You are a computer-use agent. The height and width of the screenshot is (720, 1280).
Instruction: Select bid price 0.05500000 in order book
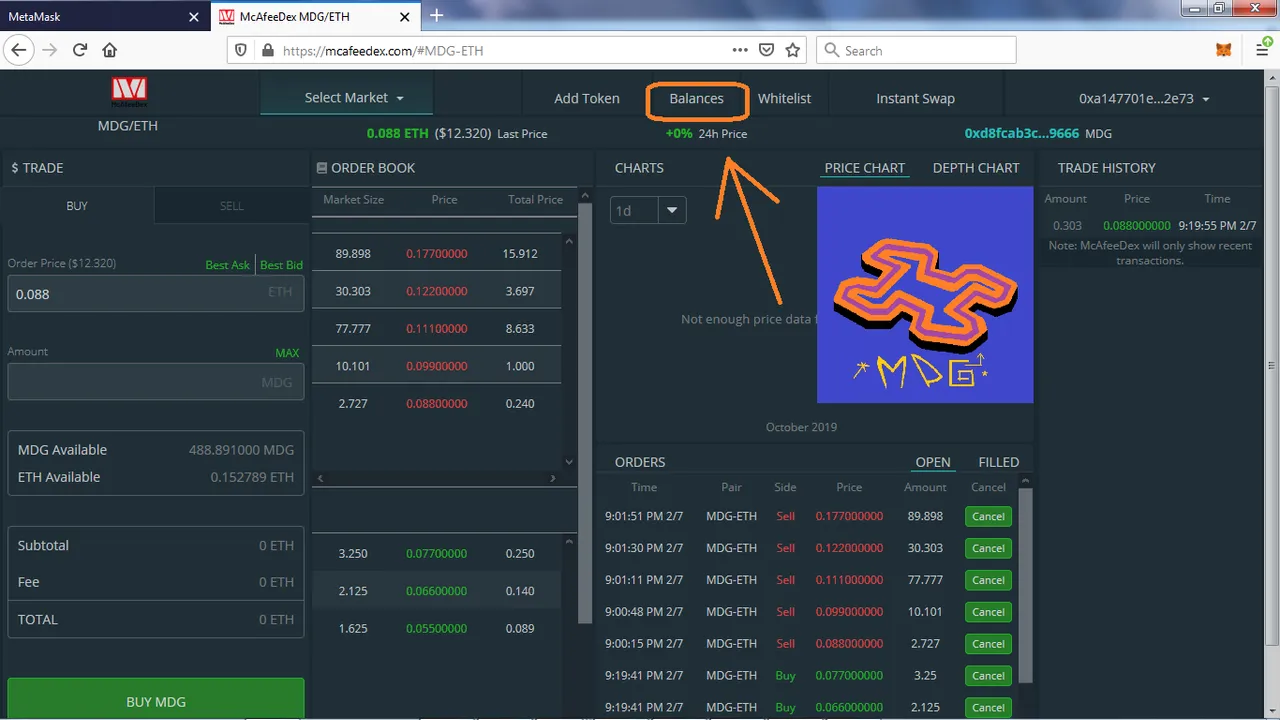(436, 629)
